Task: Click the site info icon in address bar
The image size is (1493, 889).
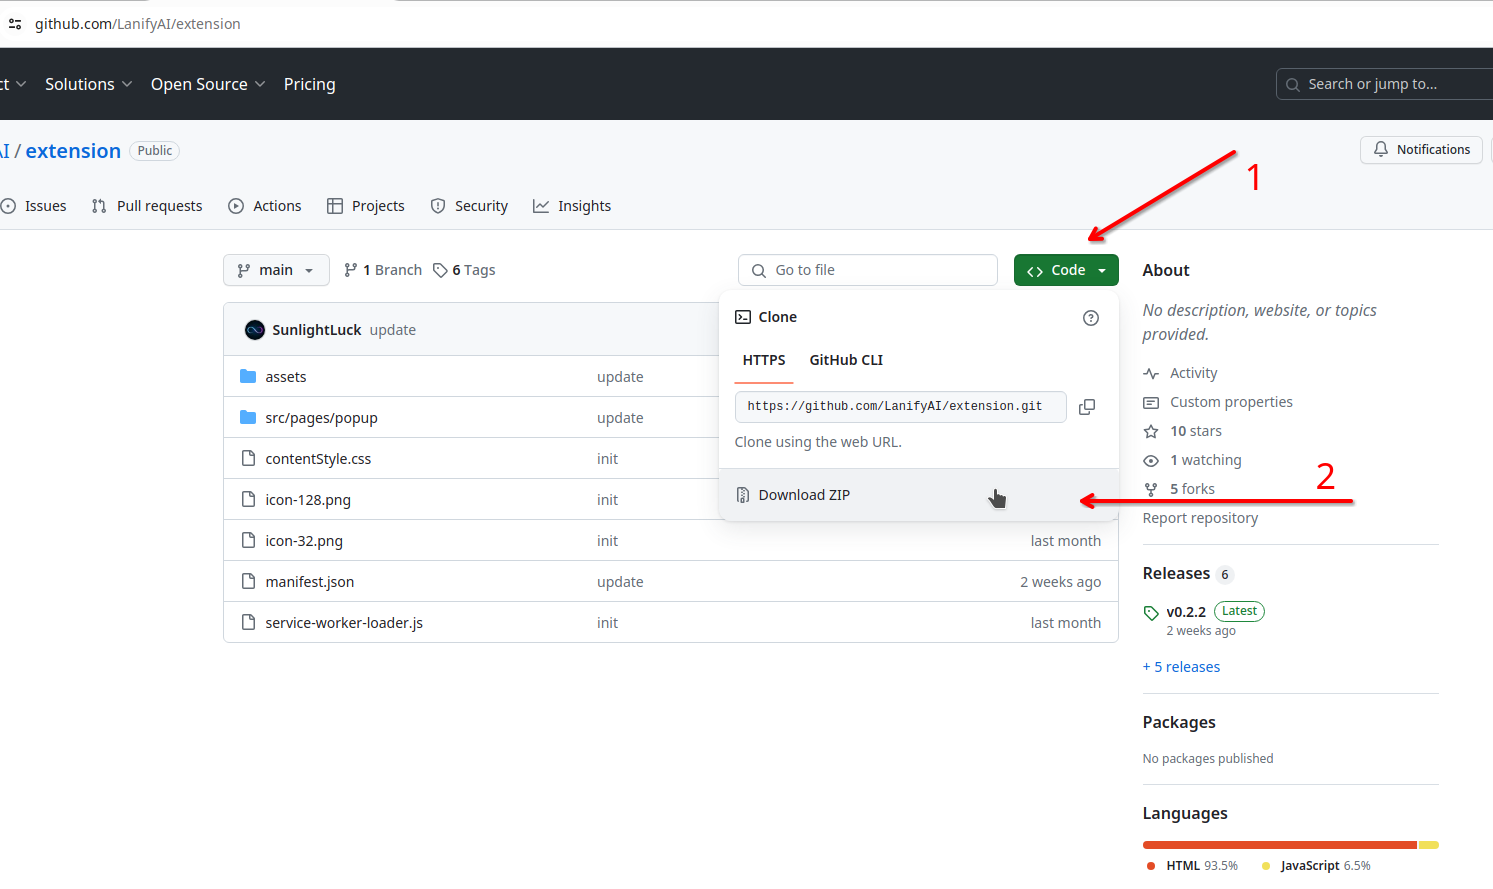Action: (15, 24)
